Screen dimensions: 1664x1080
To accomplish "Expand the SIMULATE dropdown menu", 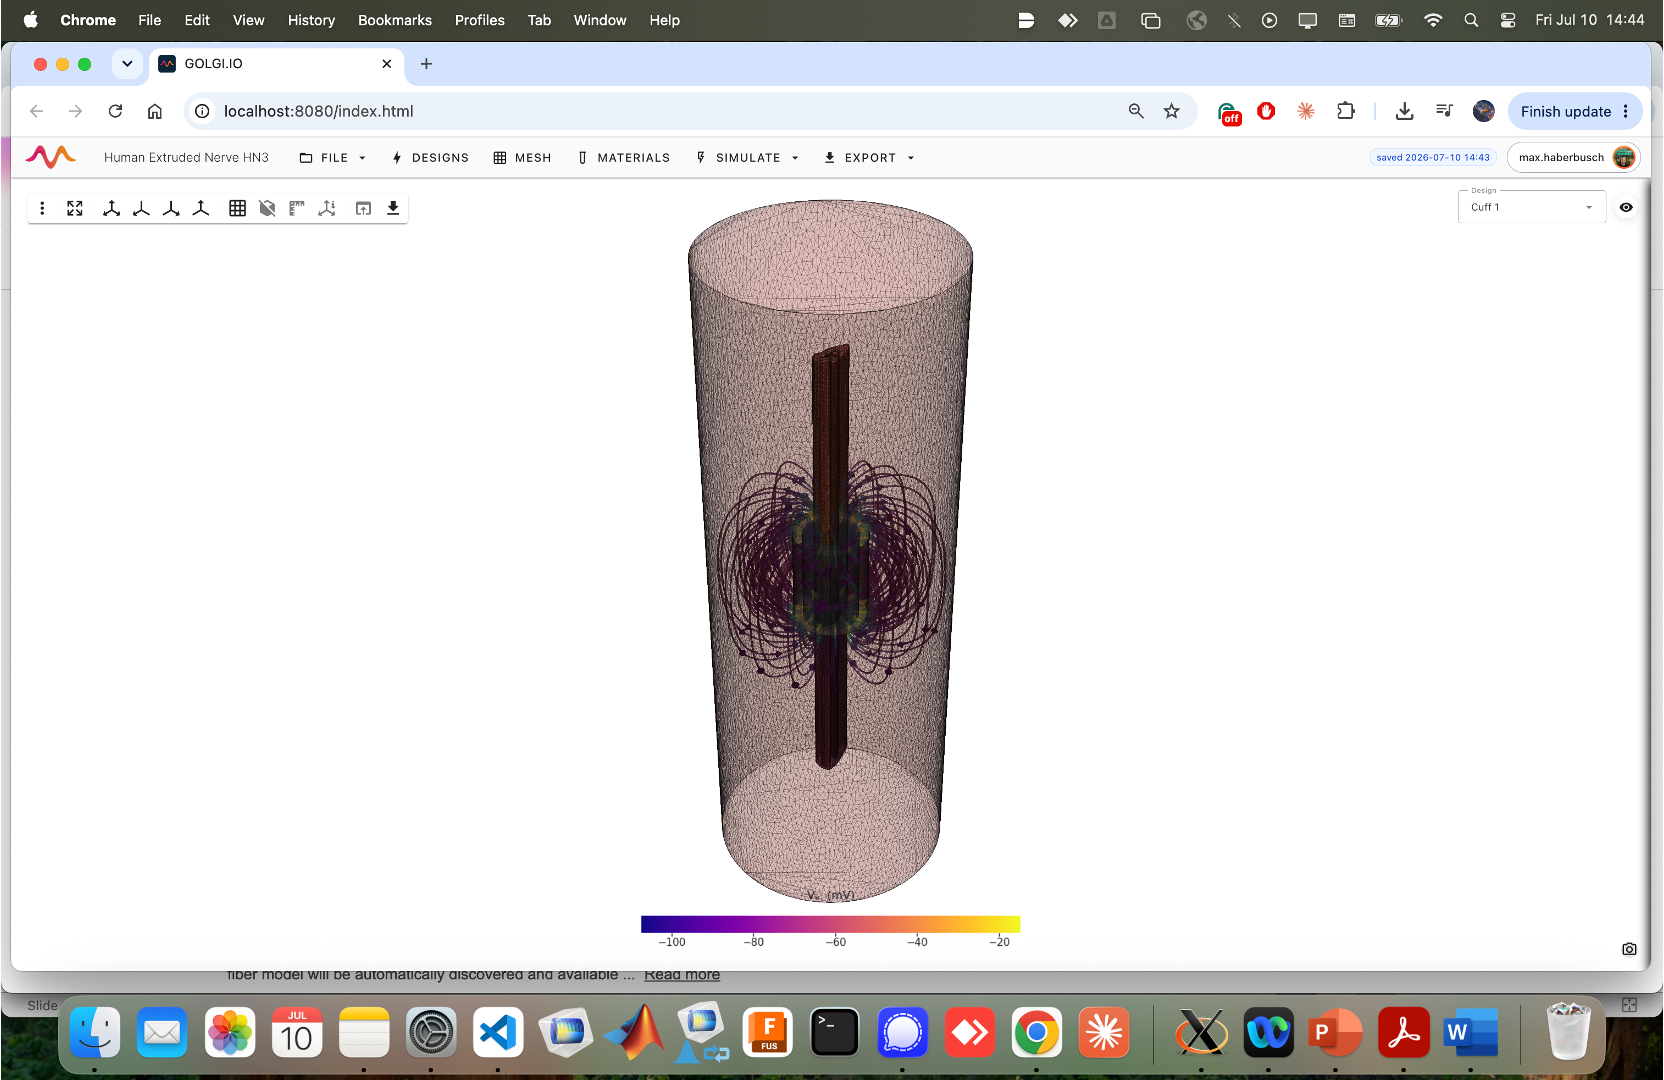I will click(747, 158).
